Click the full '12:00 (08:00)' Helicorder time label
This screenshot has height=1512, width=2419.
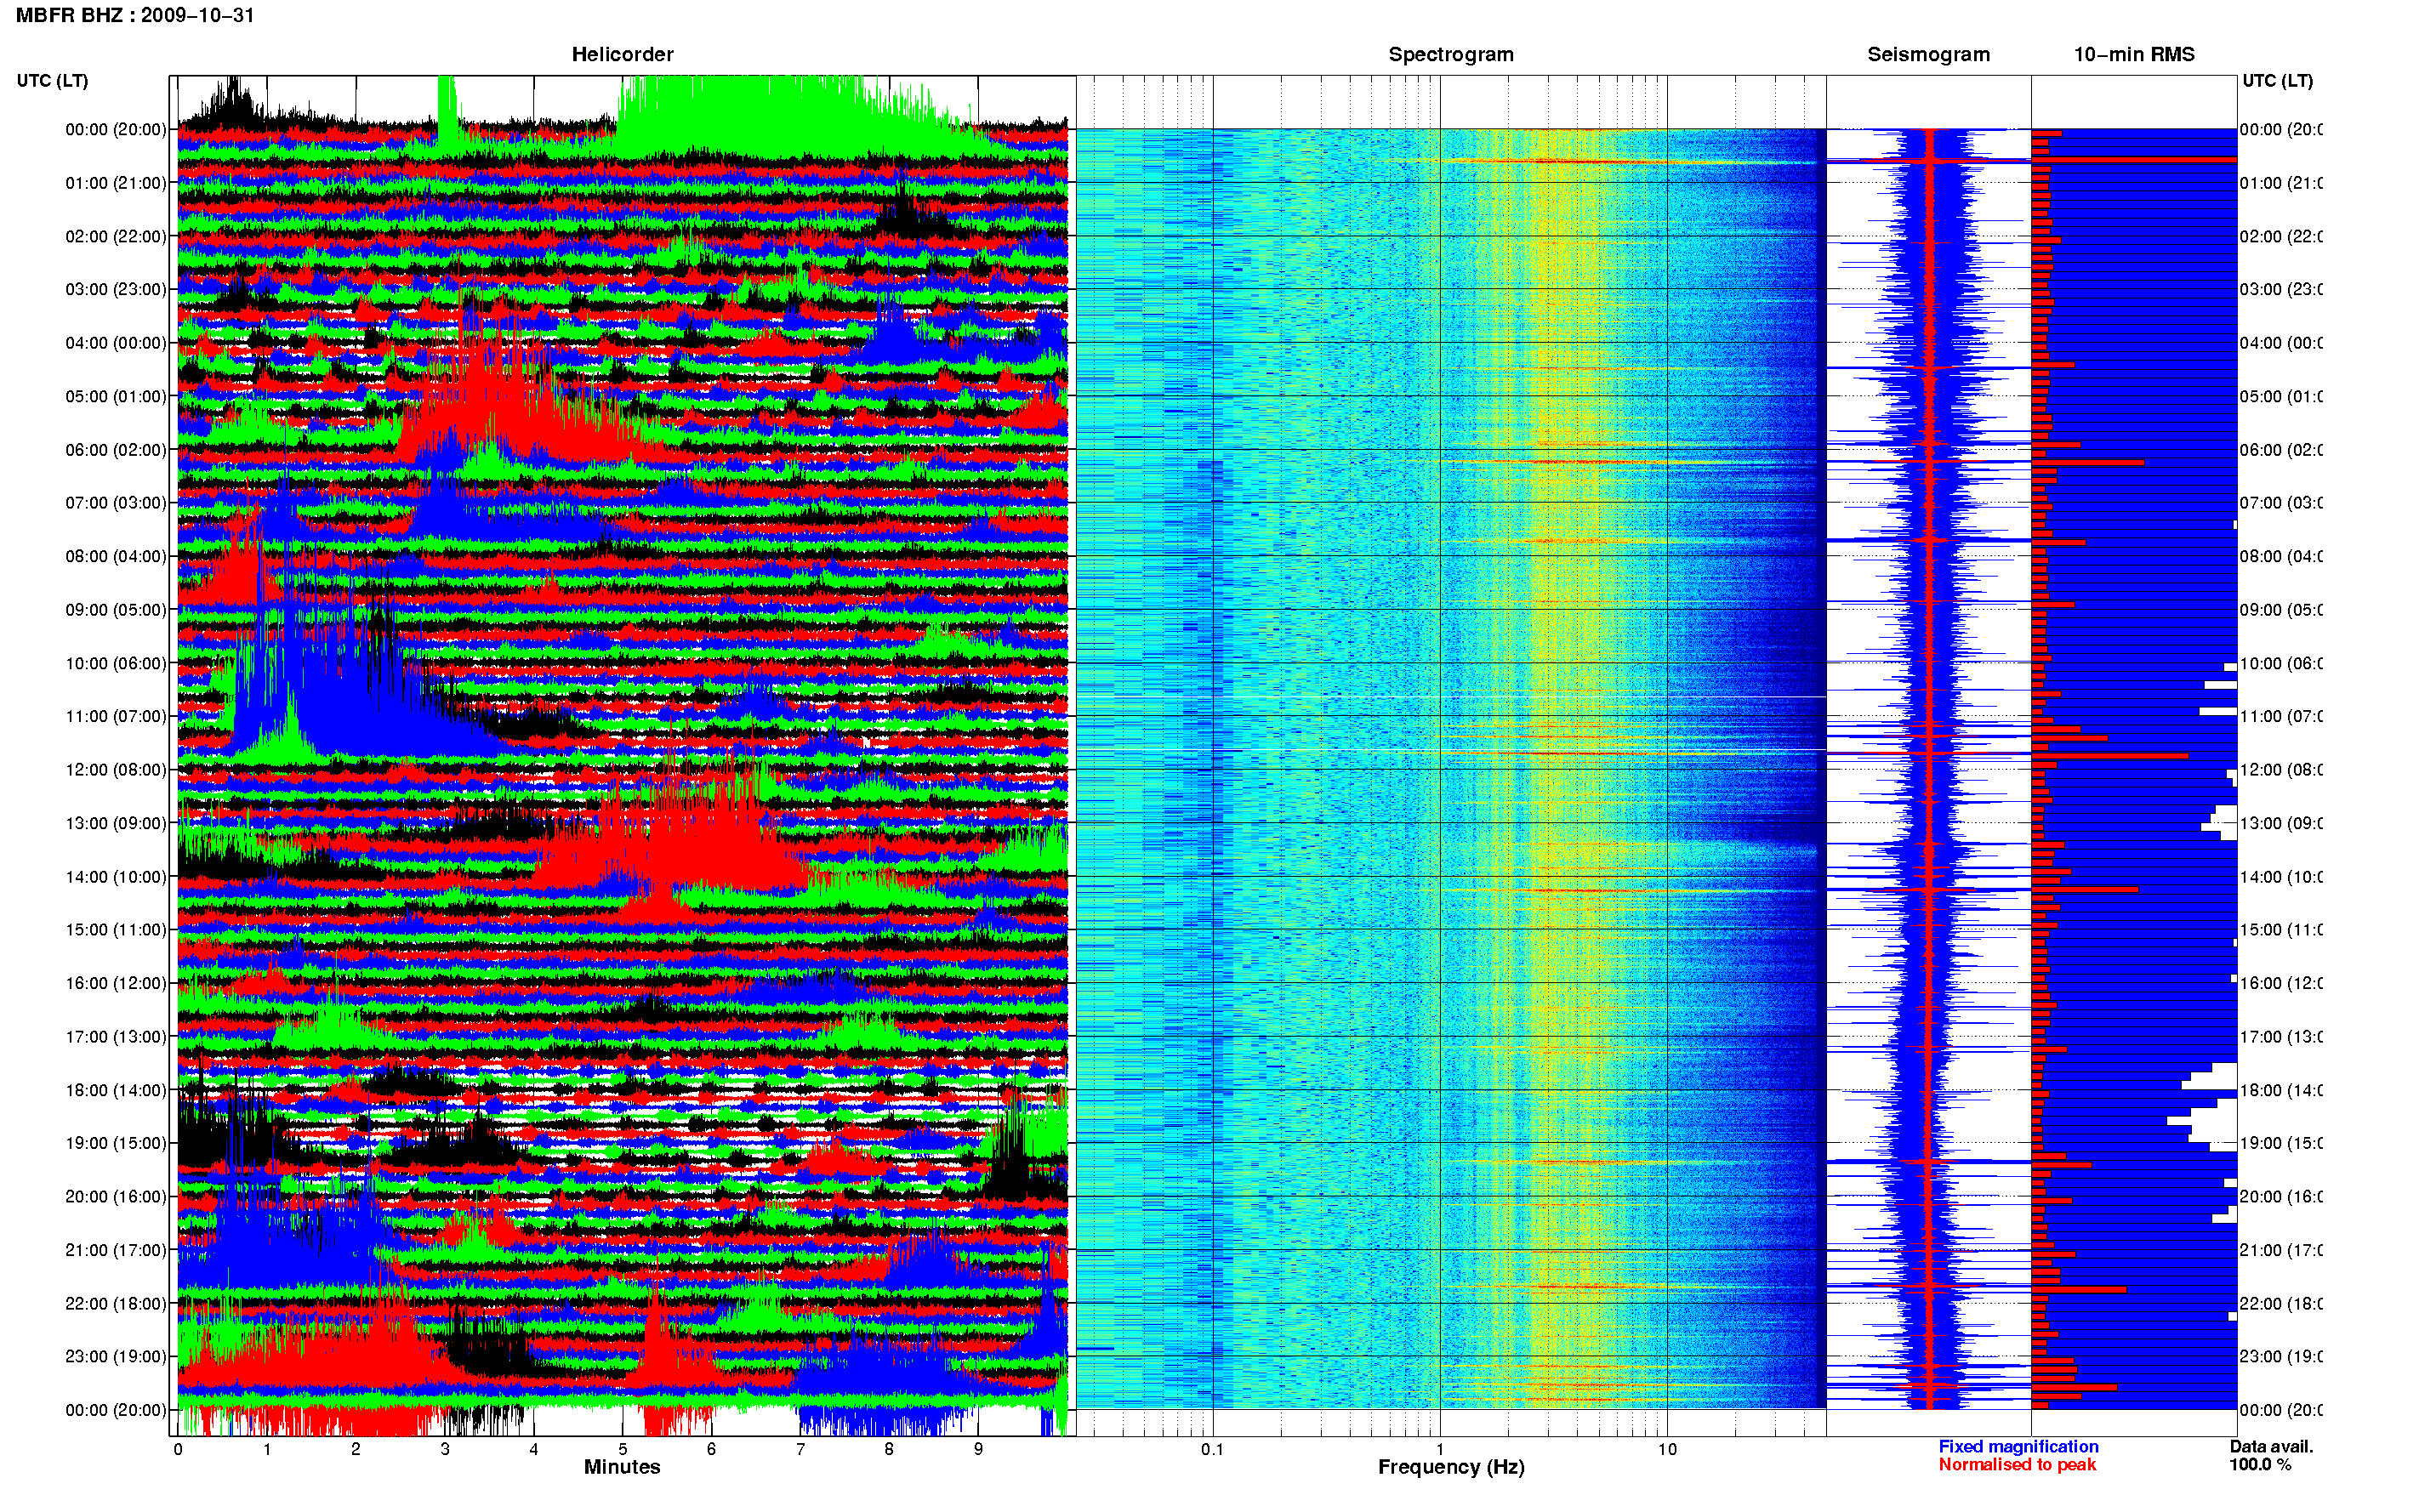pyautogui.click(x=116, y=770)
